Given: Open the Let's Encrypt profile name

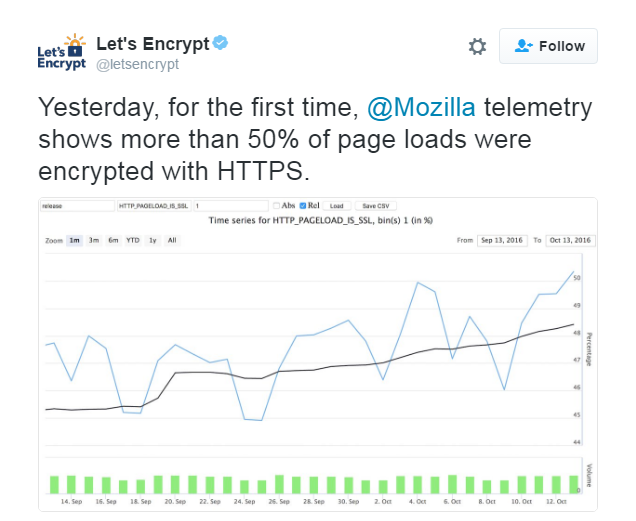Looking at the screenshot, I should 153,43.
